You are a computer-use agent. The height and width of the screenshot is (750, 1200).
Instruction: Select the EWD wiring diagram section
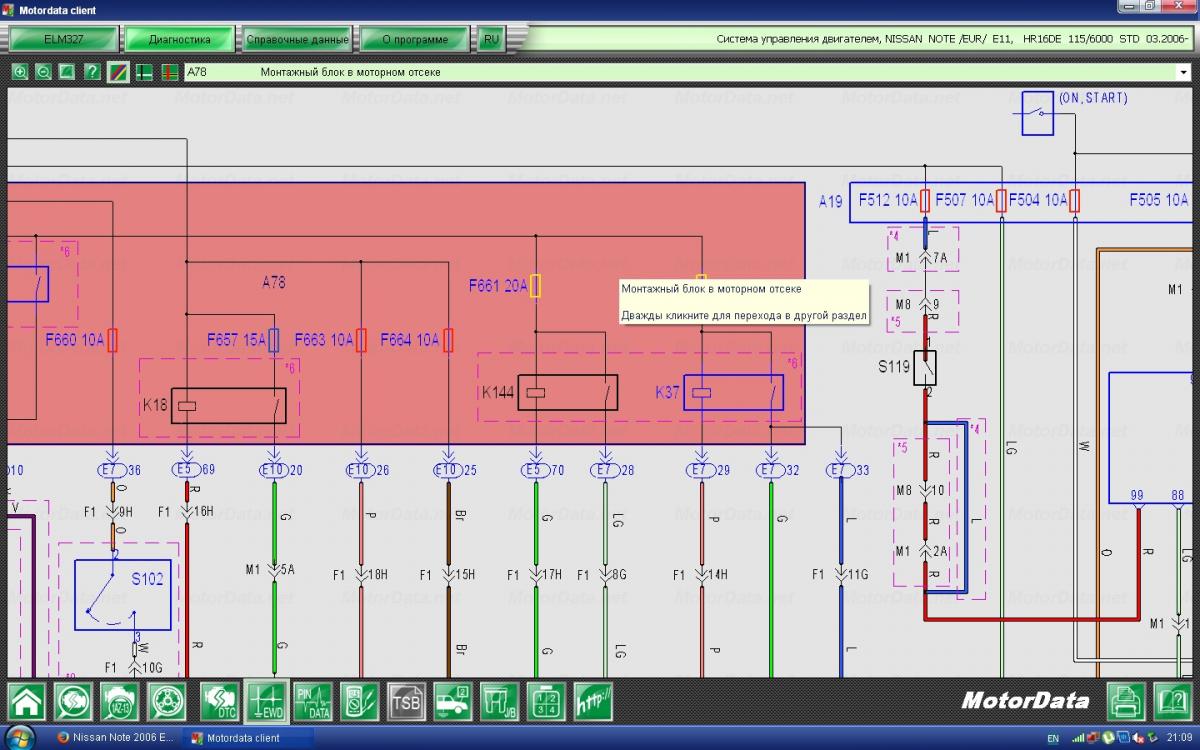pos(267,701)
